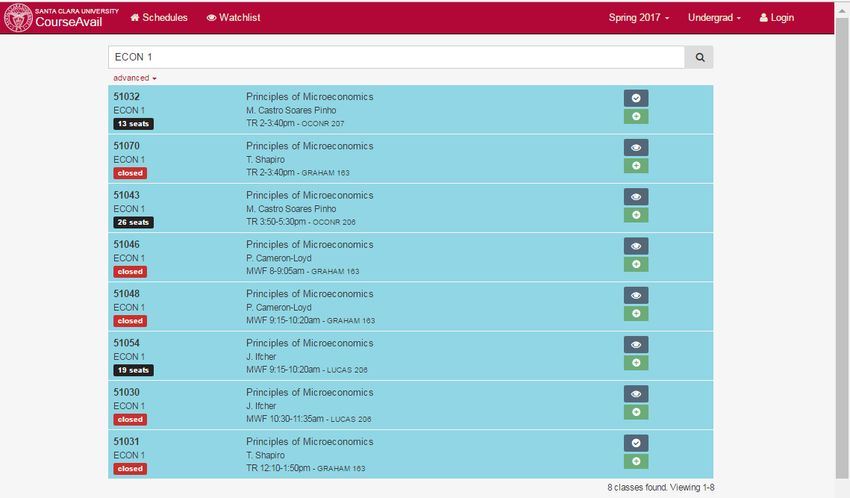This screenshot has width=850, height=498.
Task: Watch class 51043 using eye button
Action: coord(636,197)
